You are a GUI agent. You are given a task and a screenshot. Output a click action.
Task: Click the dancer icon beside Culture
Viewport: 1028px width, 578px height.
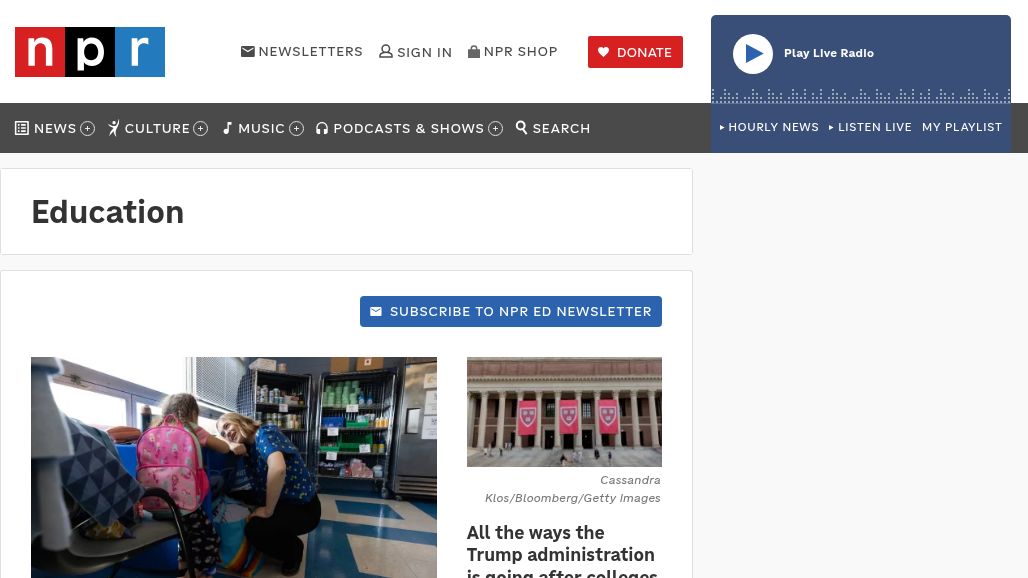click(x=114, y=128)
